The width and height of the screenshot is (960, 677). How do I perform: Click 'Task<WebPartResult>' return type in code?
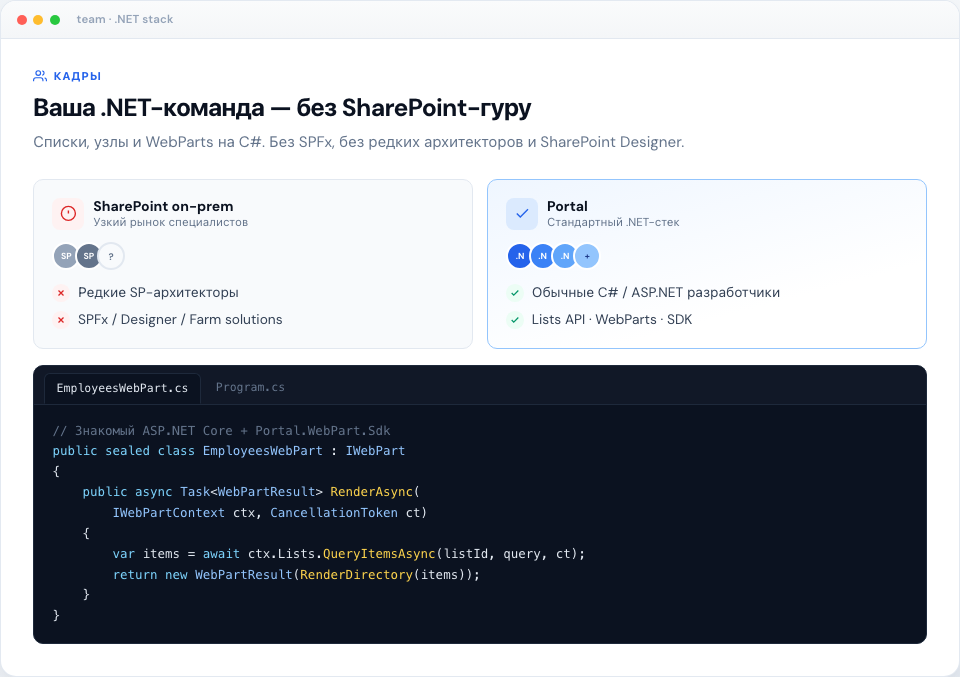pyautogui.click(x=251, y=492)
